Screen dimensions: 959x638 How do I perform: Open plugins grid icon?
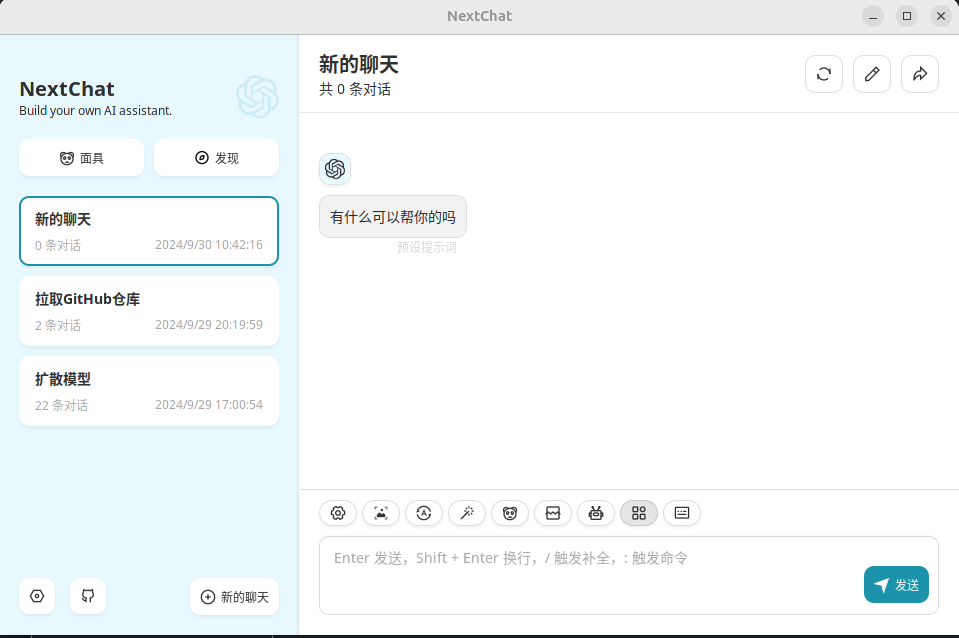[639, 513]
